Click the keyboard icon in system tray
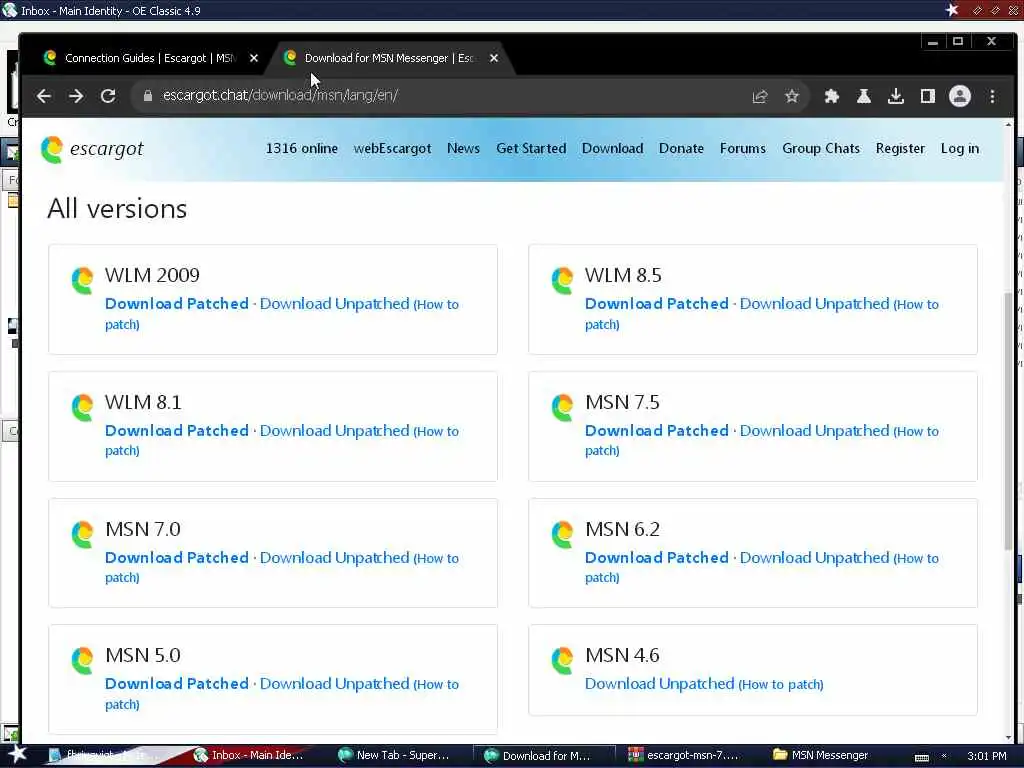The width and height of the screenshot is (1024, 768). (921, 758)
